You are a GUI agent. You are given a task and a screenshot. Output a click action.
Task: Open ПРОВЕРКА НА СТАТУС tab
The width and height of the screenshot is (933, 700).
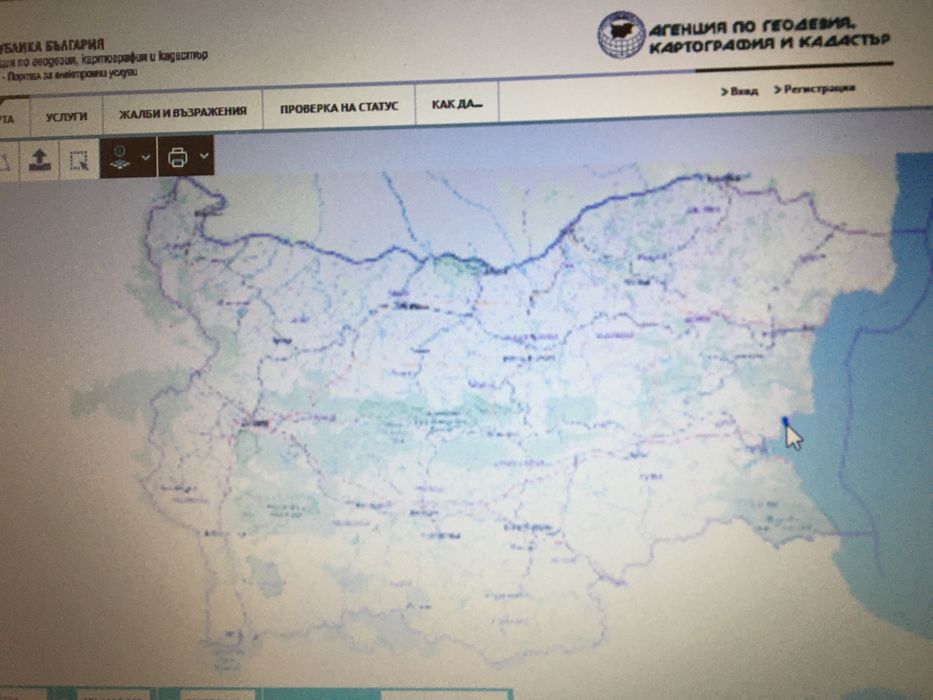(x=339, y=108)
